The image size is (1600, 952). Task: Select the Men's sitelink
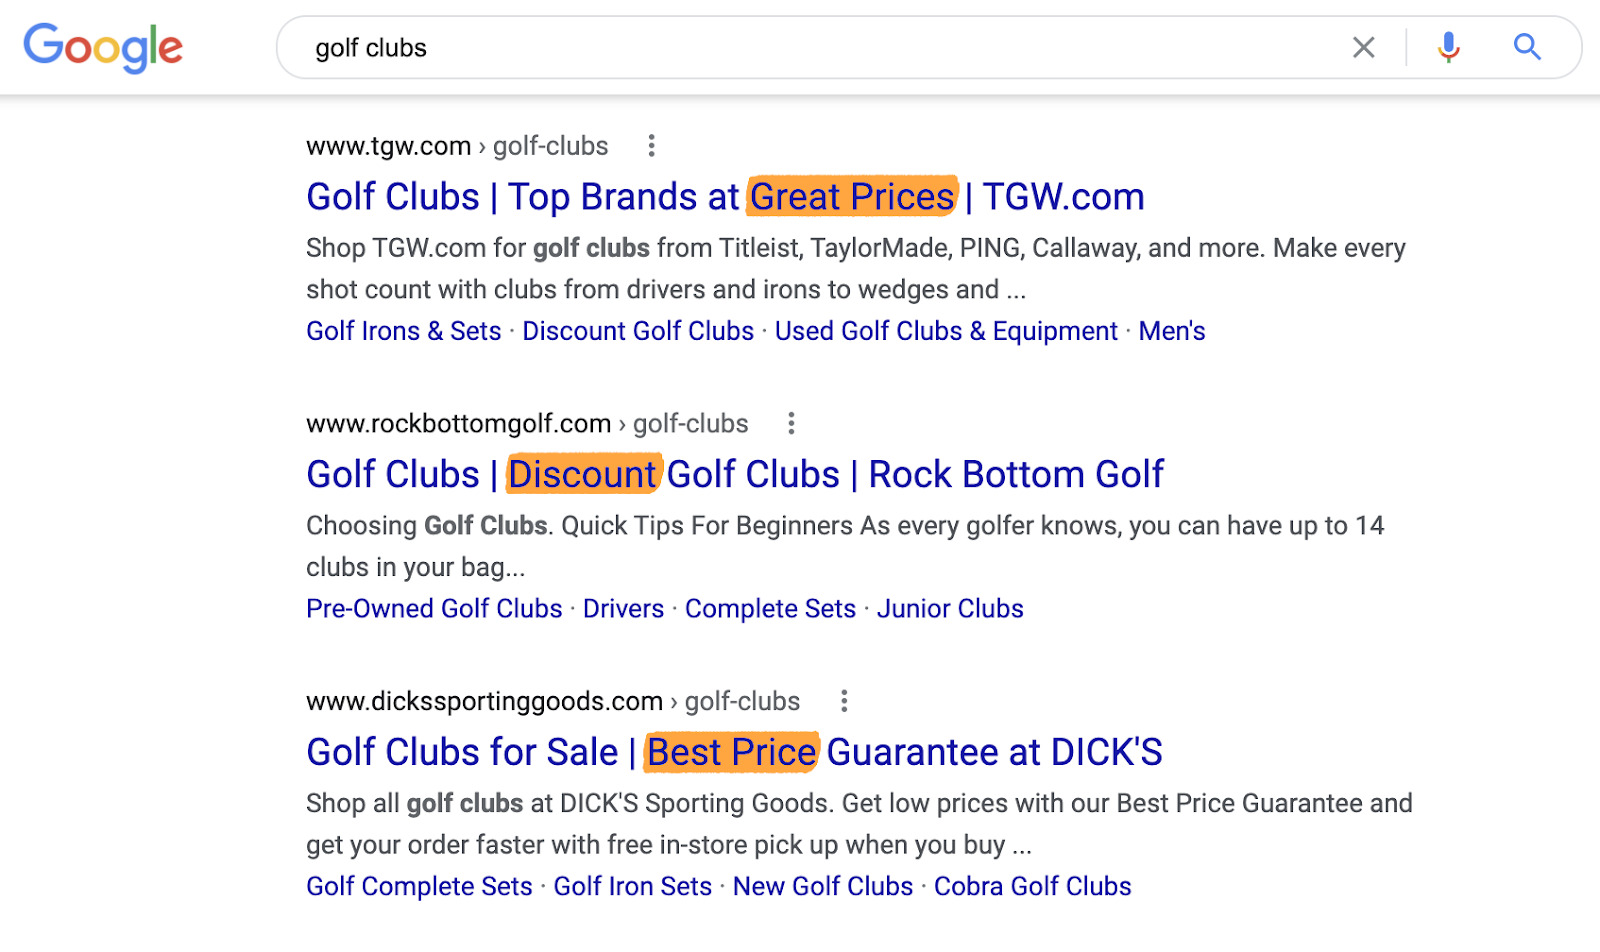[x=1172, y=331]
